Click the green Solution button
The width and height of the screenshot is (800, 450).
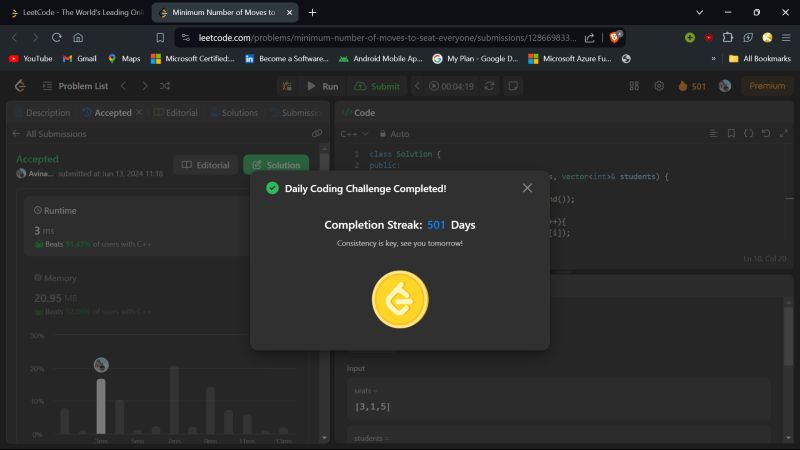pyautogui.click(x=276, y=165)
